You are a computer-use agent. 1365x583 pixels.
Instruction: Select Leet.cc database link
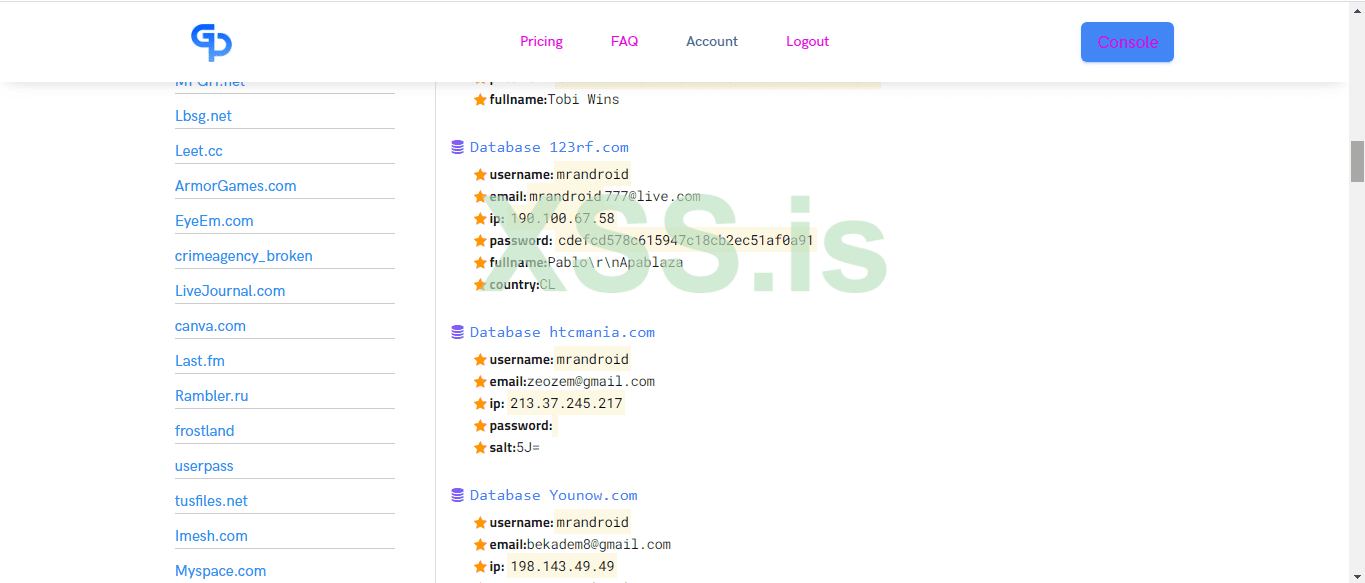[199, 151]
